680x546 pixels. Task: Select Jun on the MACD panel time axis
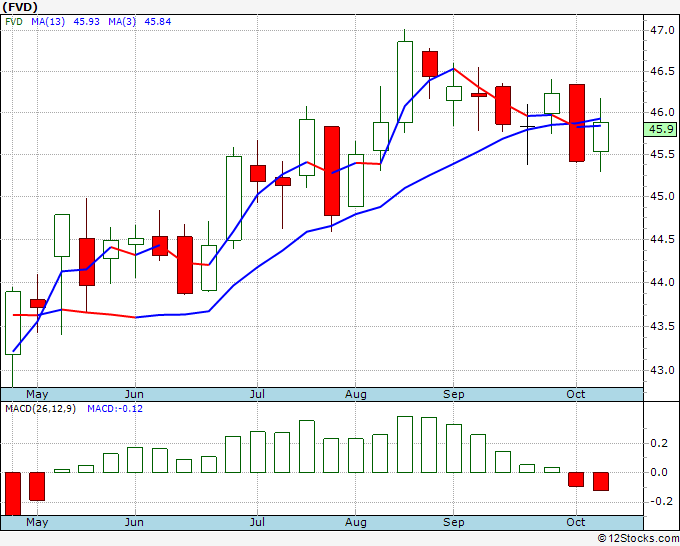point(134,522)
